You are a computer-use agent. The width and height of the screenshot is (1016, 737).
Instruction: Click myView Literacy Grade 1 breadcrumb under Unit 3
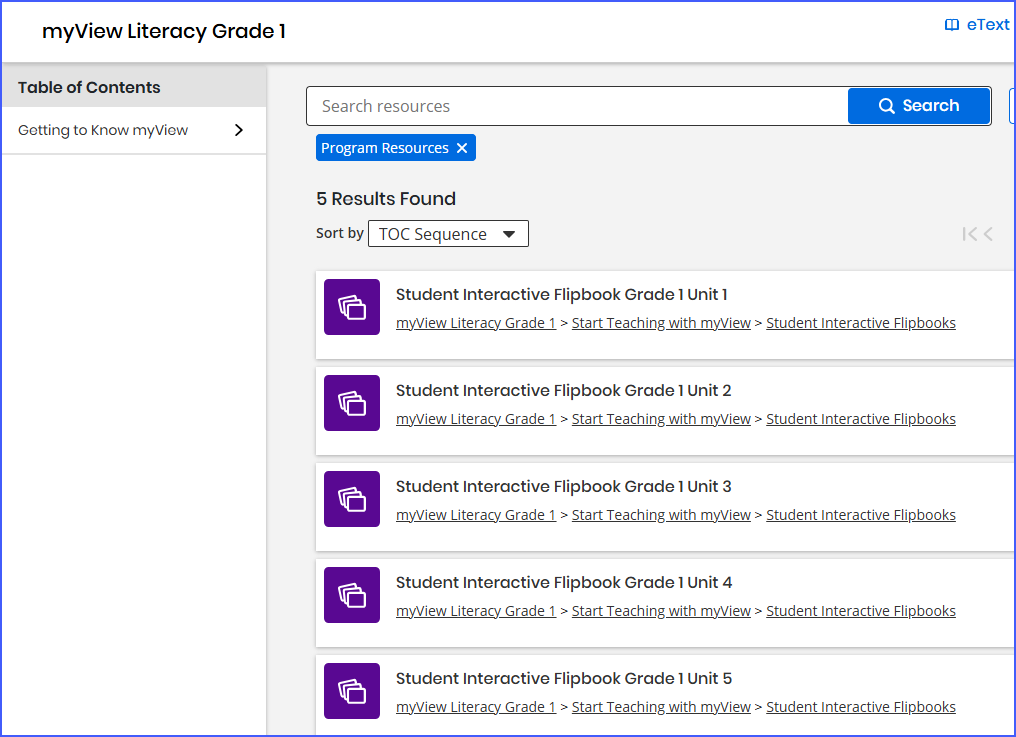click(476, 515)
